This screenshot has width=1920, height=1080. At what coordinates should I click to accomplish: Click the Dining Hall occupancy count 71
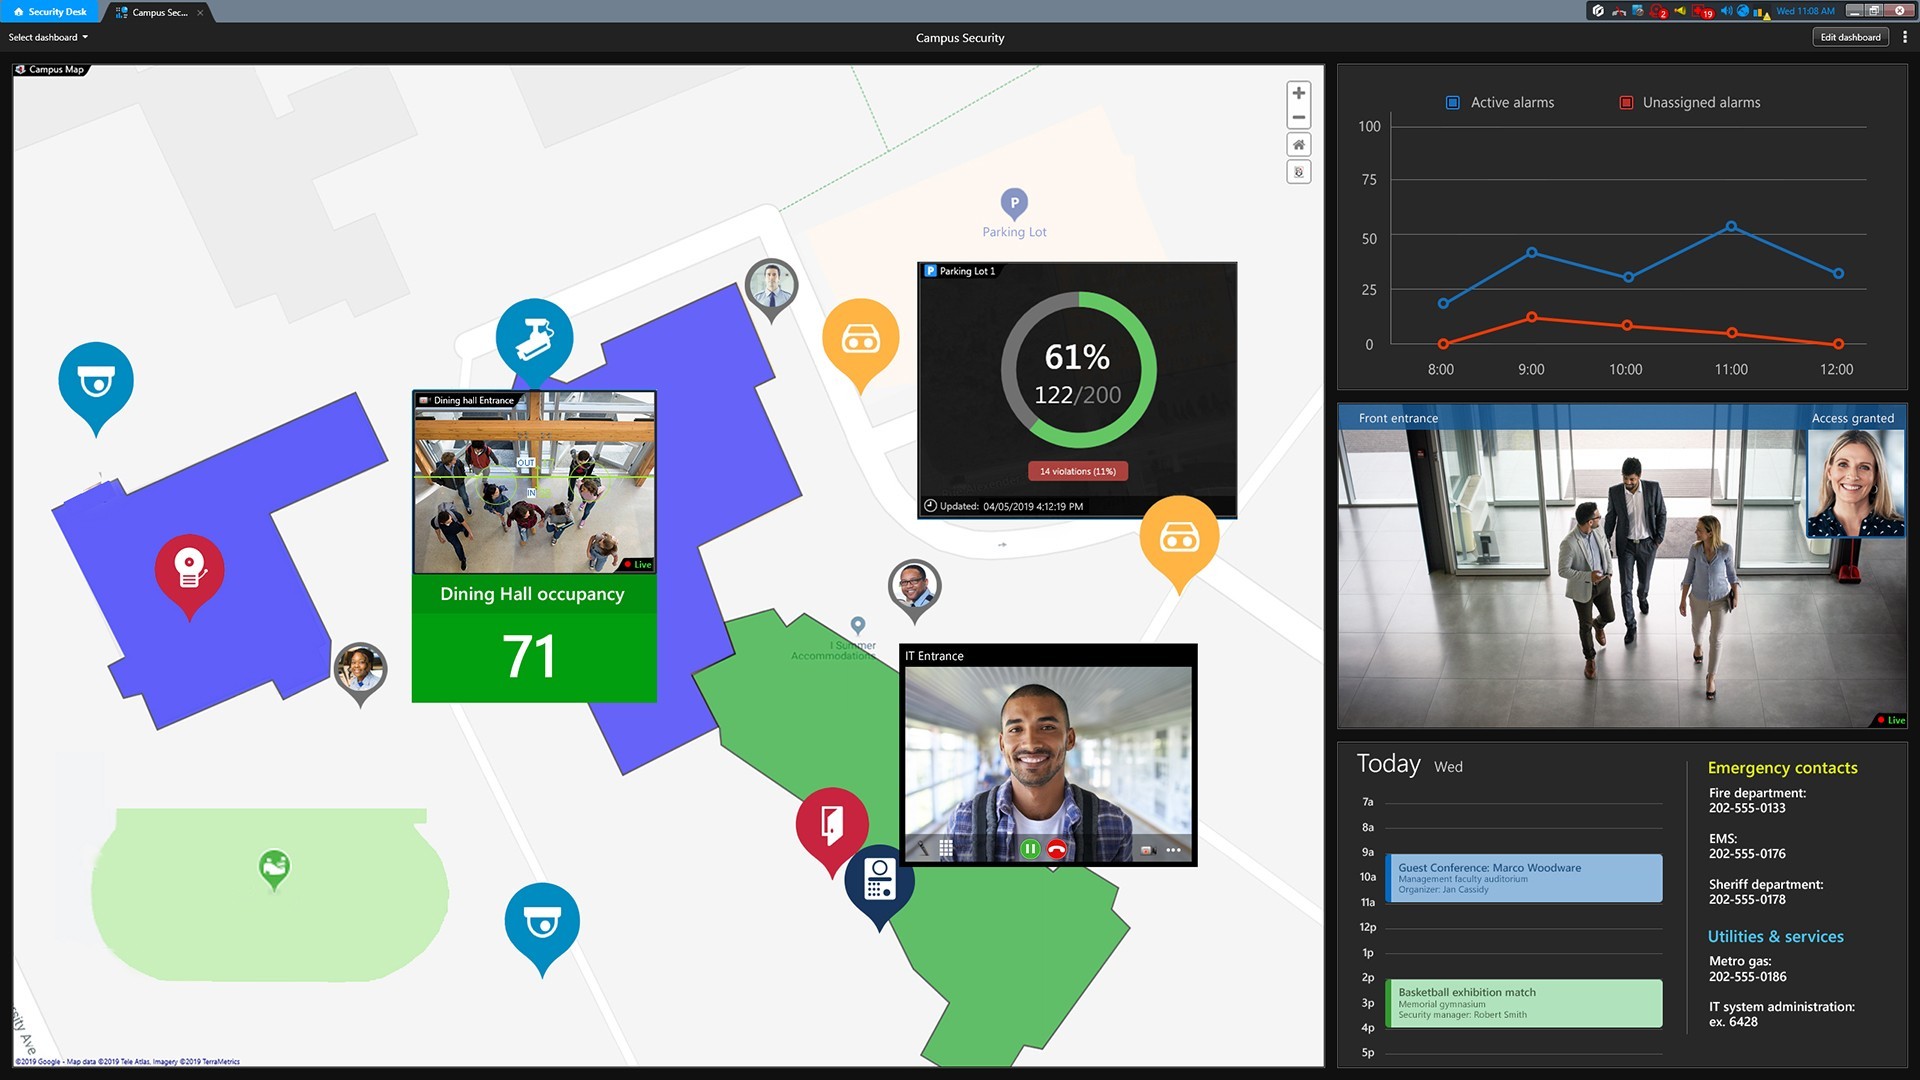(529, 657)
